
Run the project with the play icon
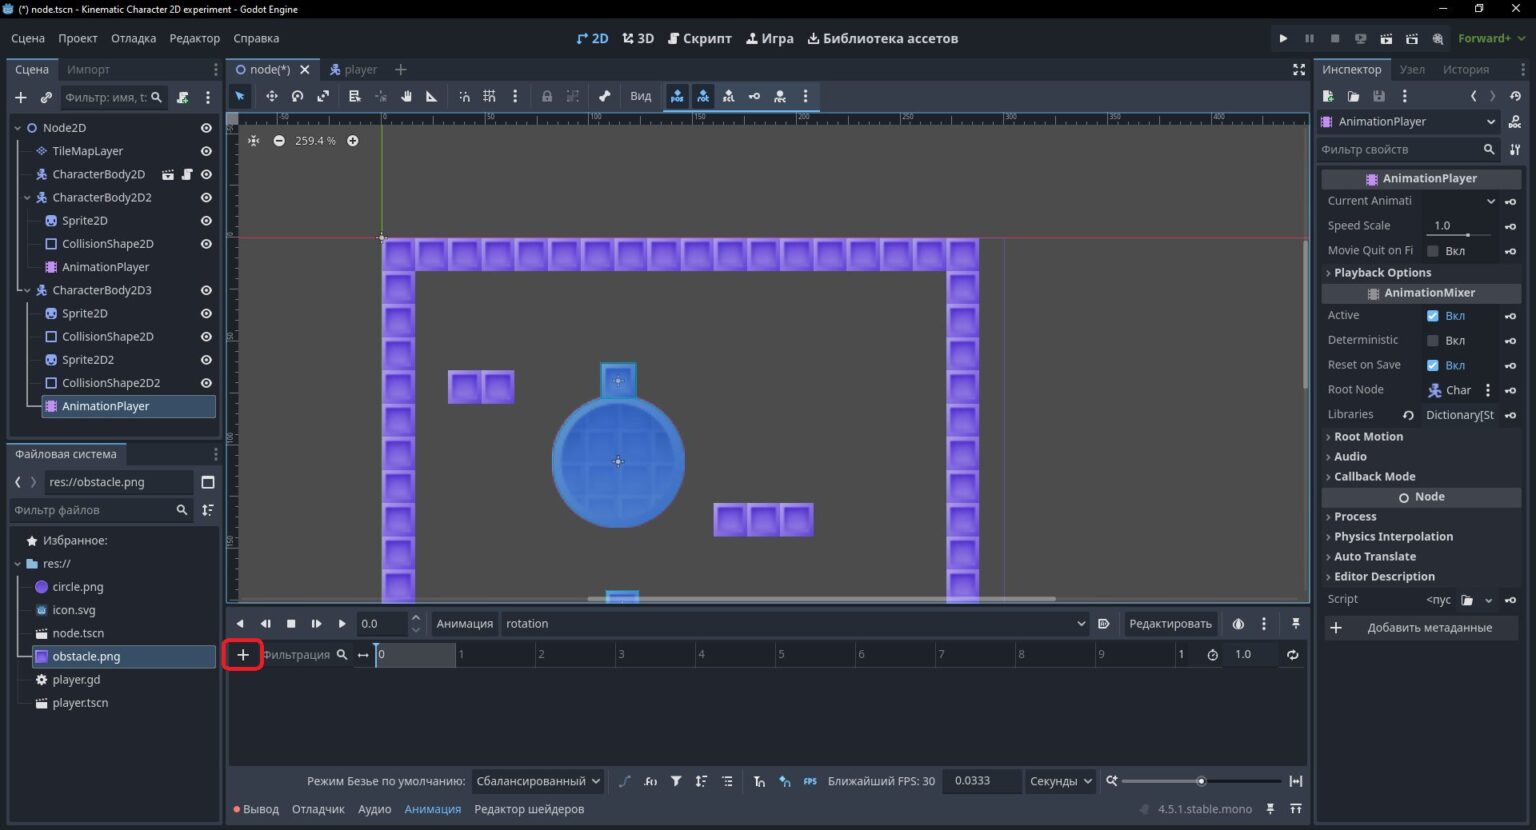1283,38
